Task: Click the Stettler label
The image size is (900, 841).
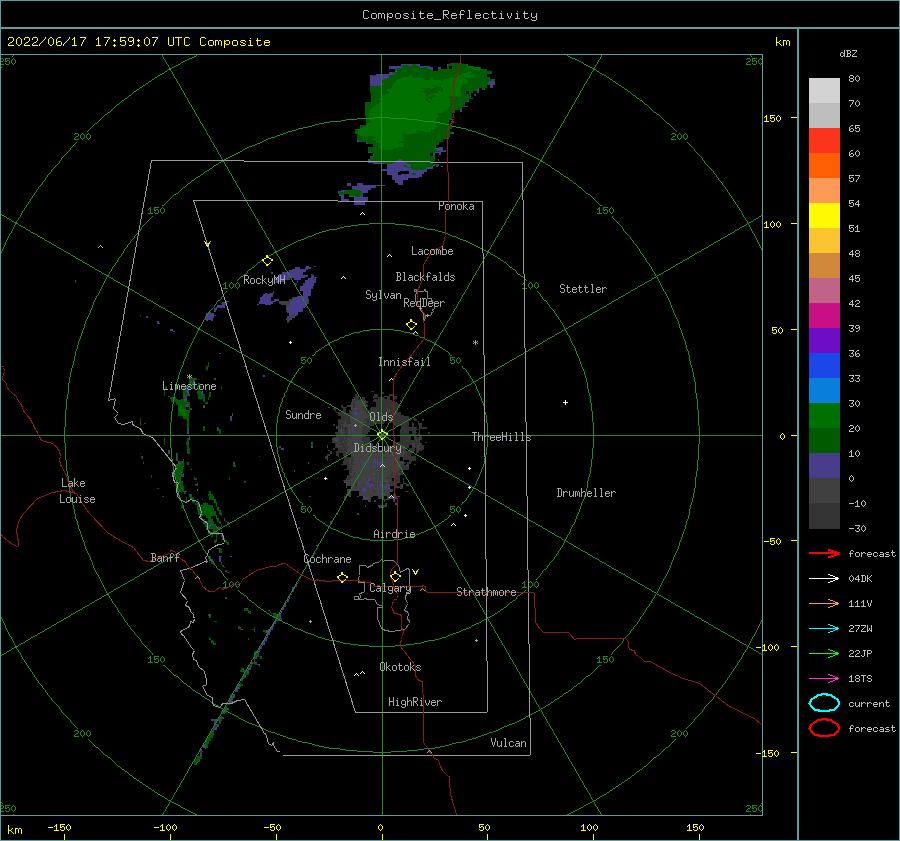Action: (583, 289)
